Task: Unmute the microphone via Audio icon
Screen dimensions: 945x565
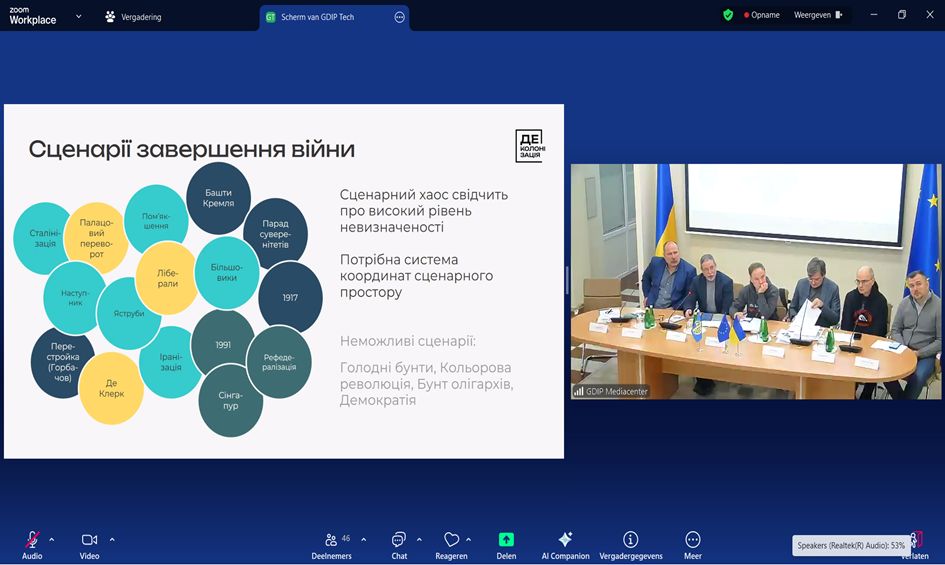Action: (32, 540)
